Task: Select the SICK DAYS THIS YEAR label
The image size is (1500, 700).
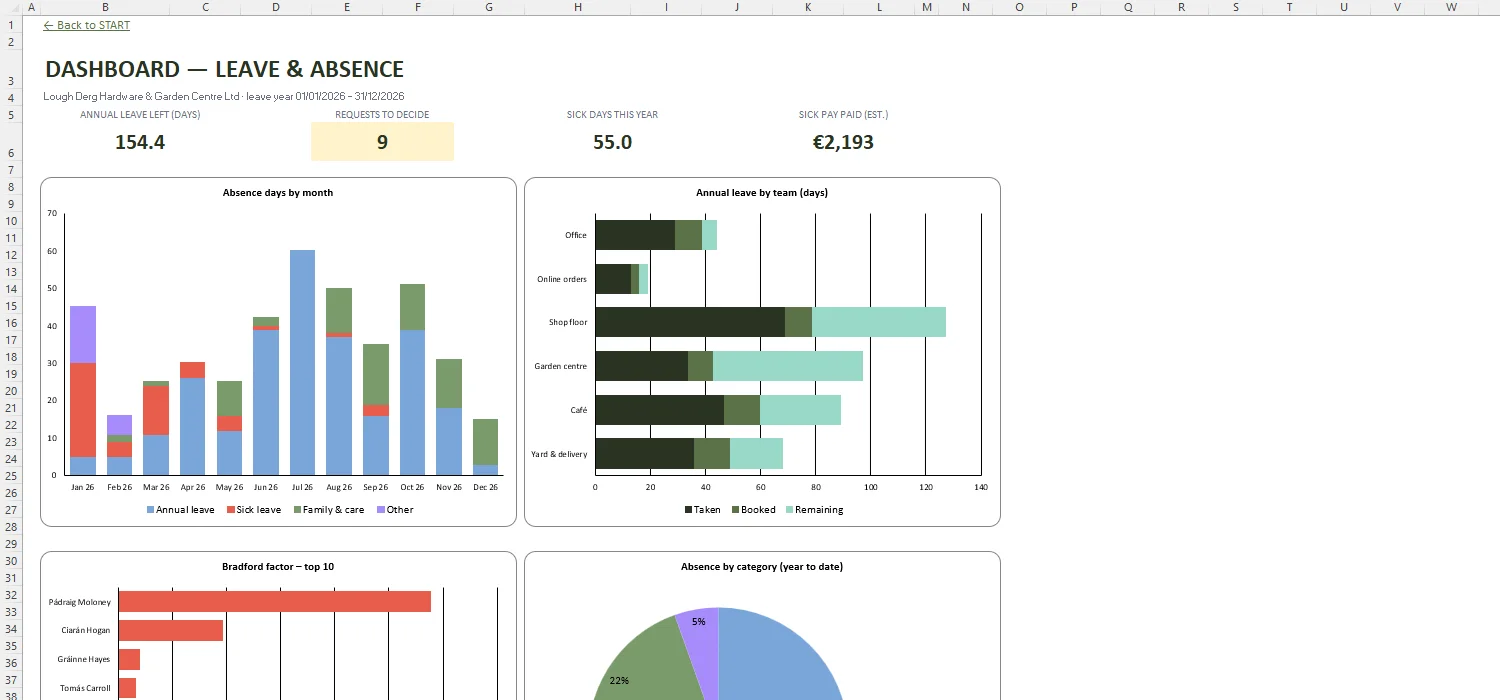Action: click(612, 115)
